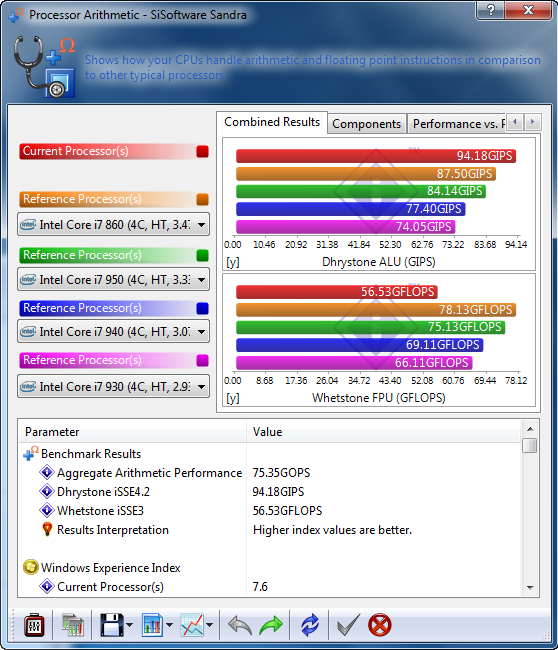Viewport: 558px width, 650px height.
Task: Click the Benchmark Results omega icon
Action: click(31, 453)
